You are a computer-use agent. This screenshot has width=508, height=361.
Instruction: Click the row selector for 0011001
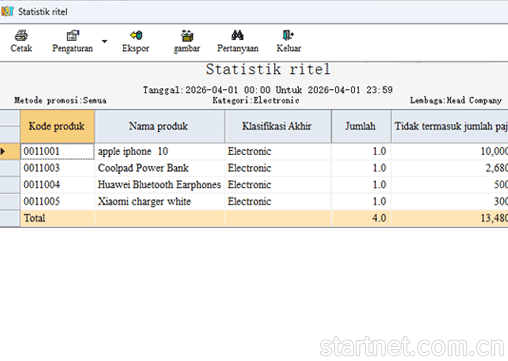(10, 151)
